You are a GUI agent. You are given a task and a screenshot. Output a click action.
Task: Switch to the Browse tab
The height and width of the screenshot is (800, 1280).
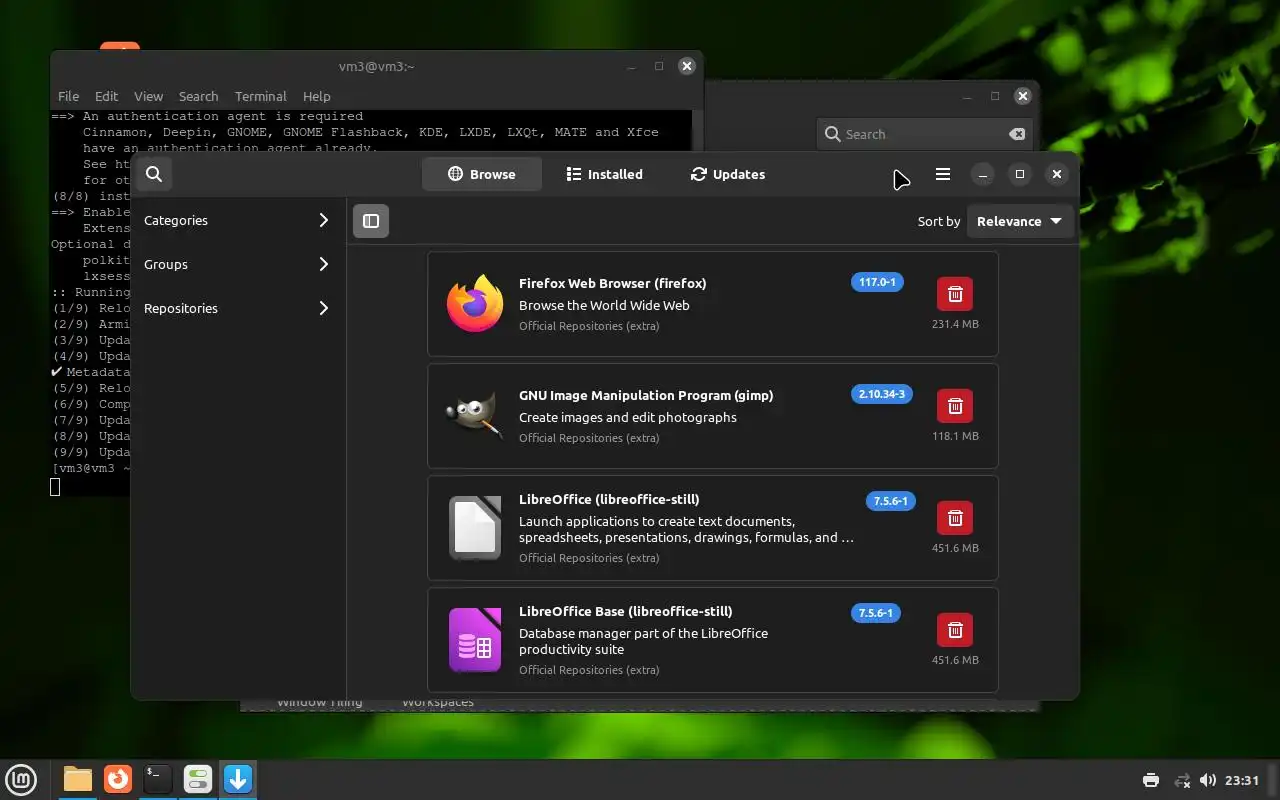(x=482, y=174)
